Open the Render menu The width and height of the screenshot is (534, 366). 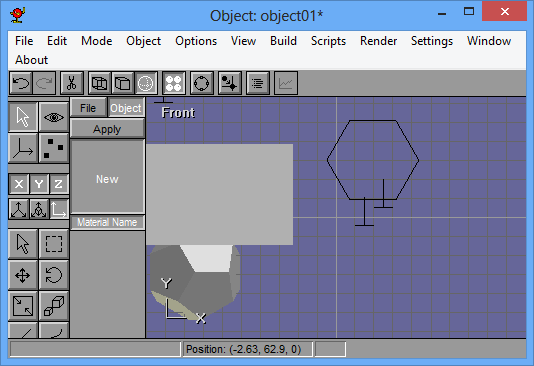(x=378, y=41)
